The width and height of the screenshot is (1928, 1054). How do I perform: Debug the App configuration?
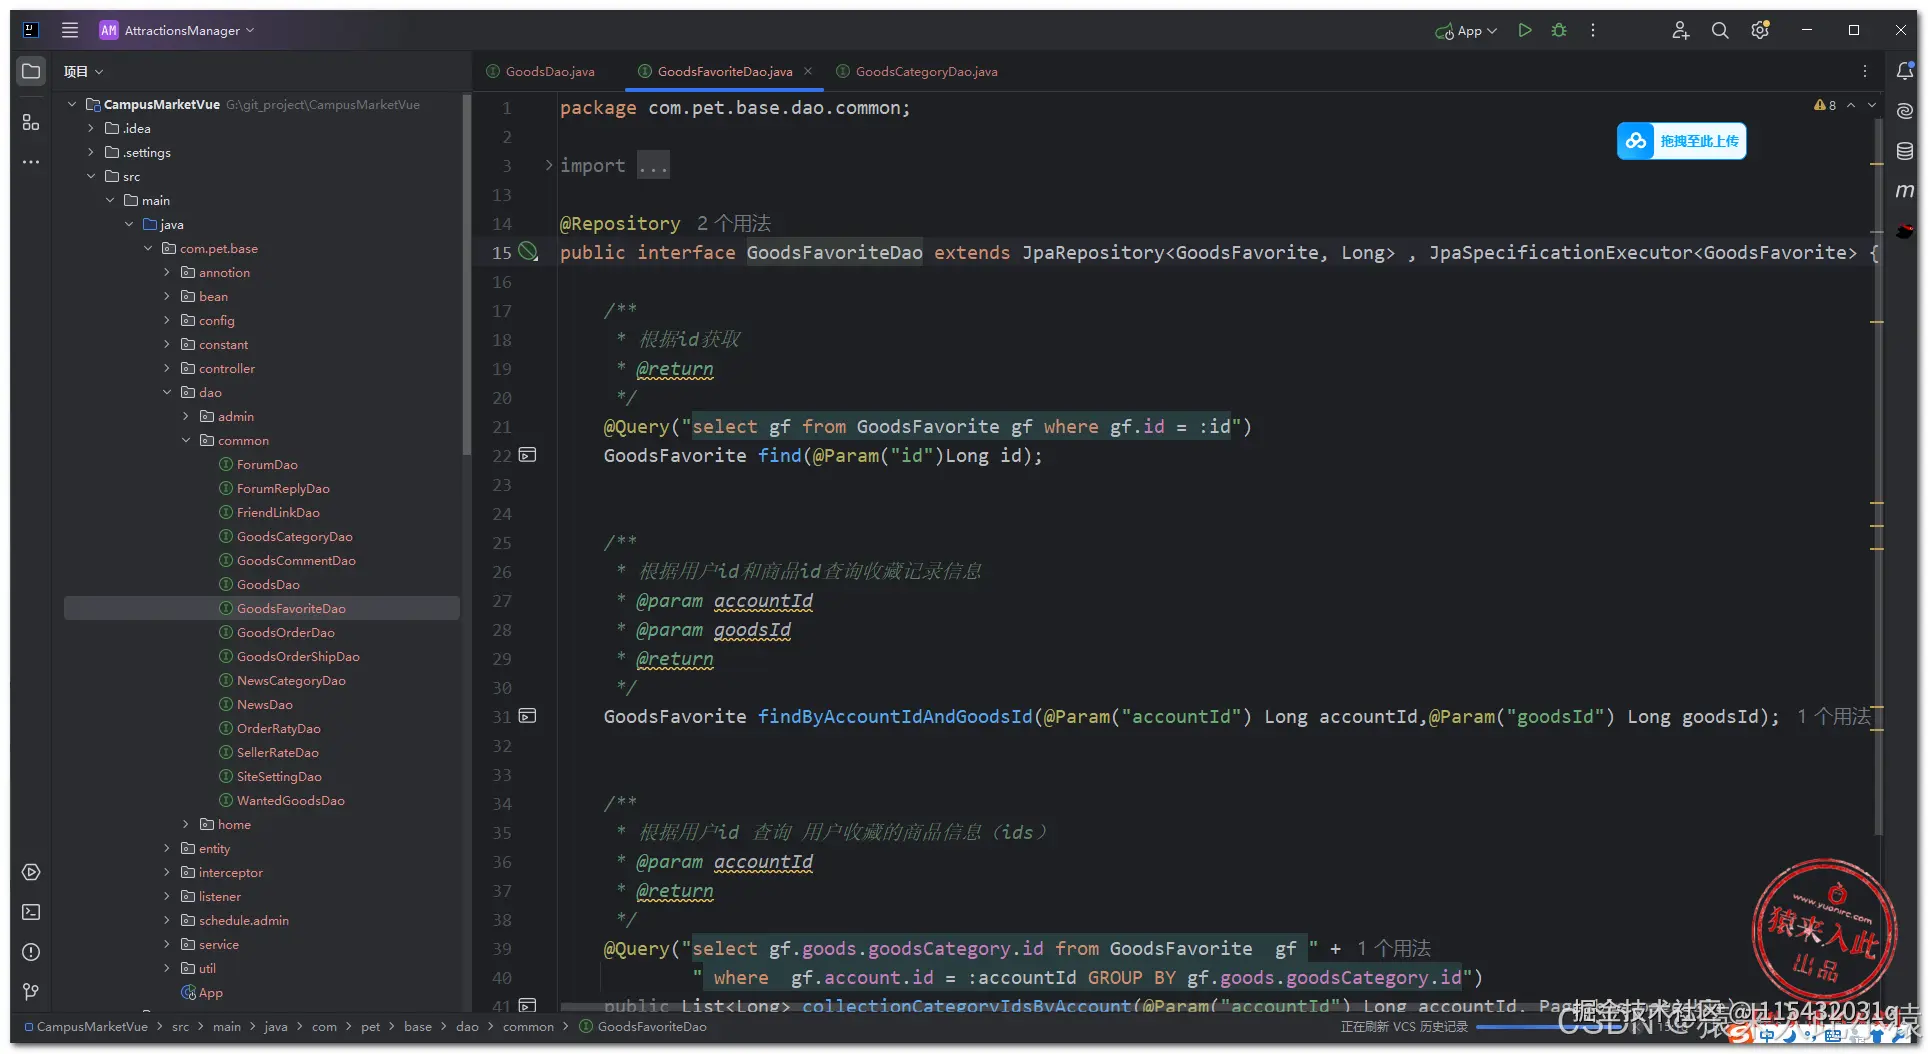tap(1559, 30)
